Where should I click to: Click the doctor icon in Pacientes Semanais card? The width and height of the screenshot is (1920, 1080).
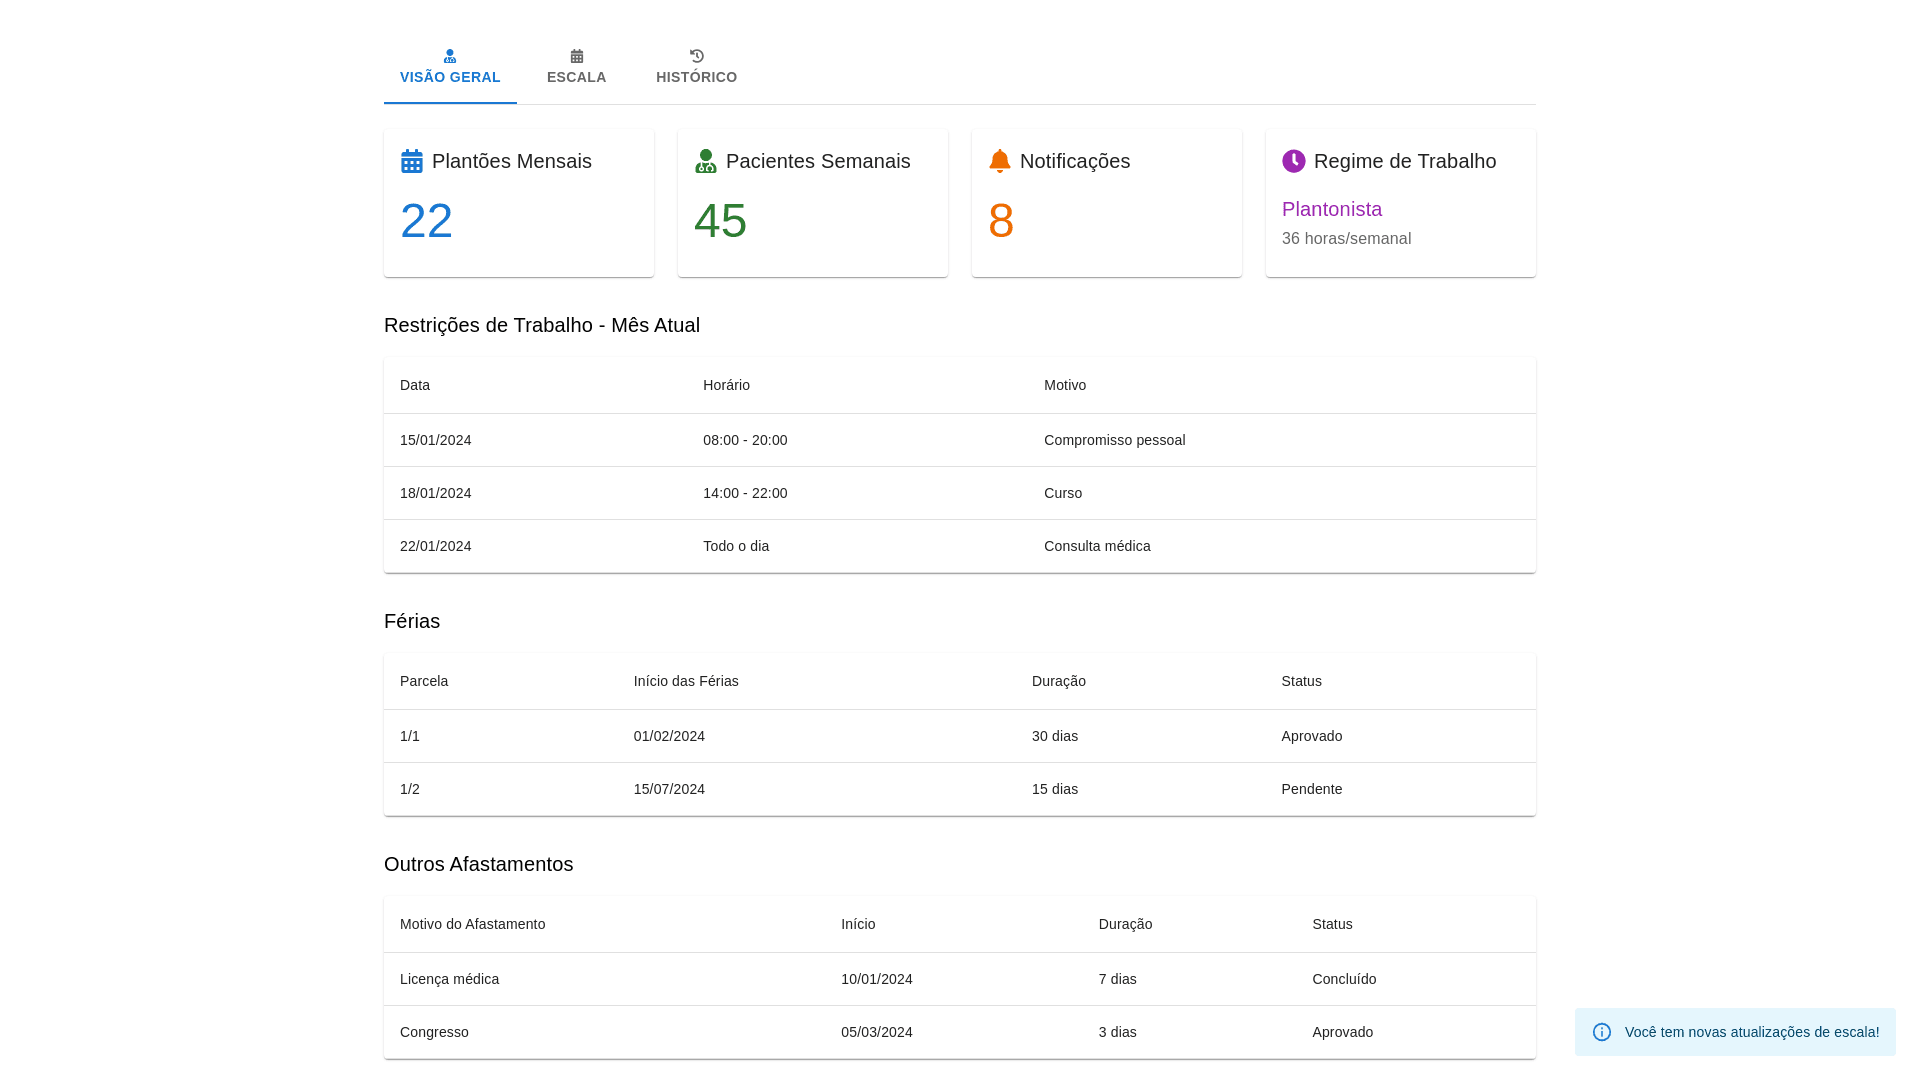[x=705, y=161]
